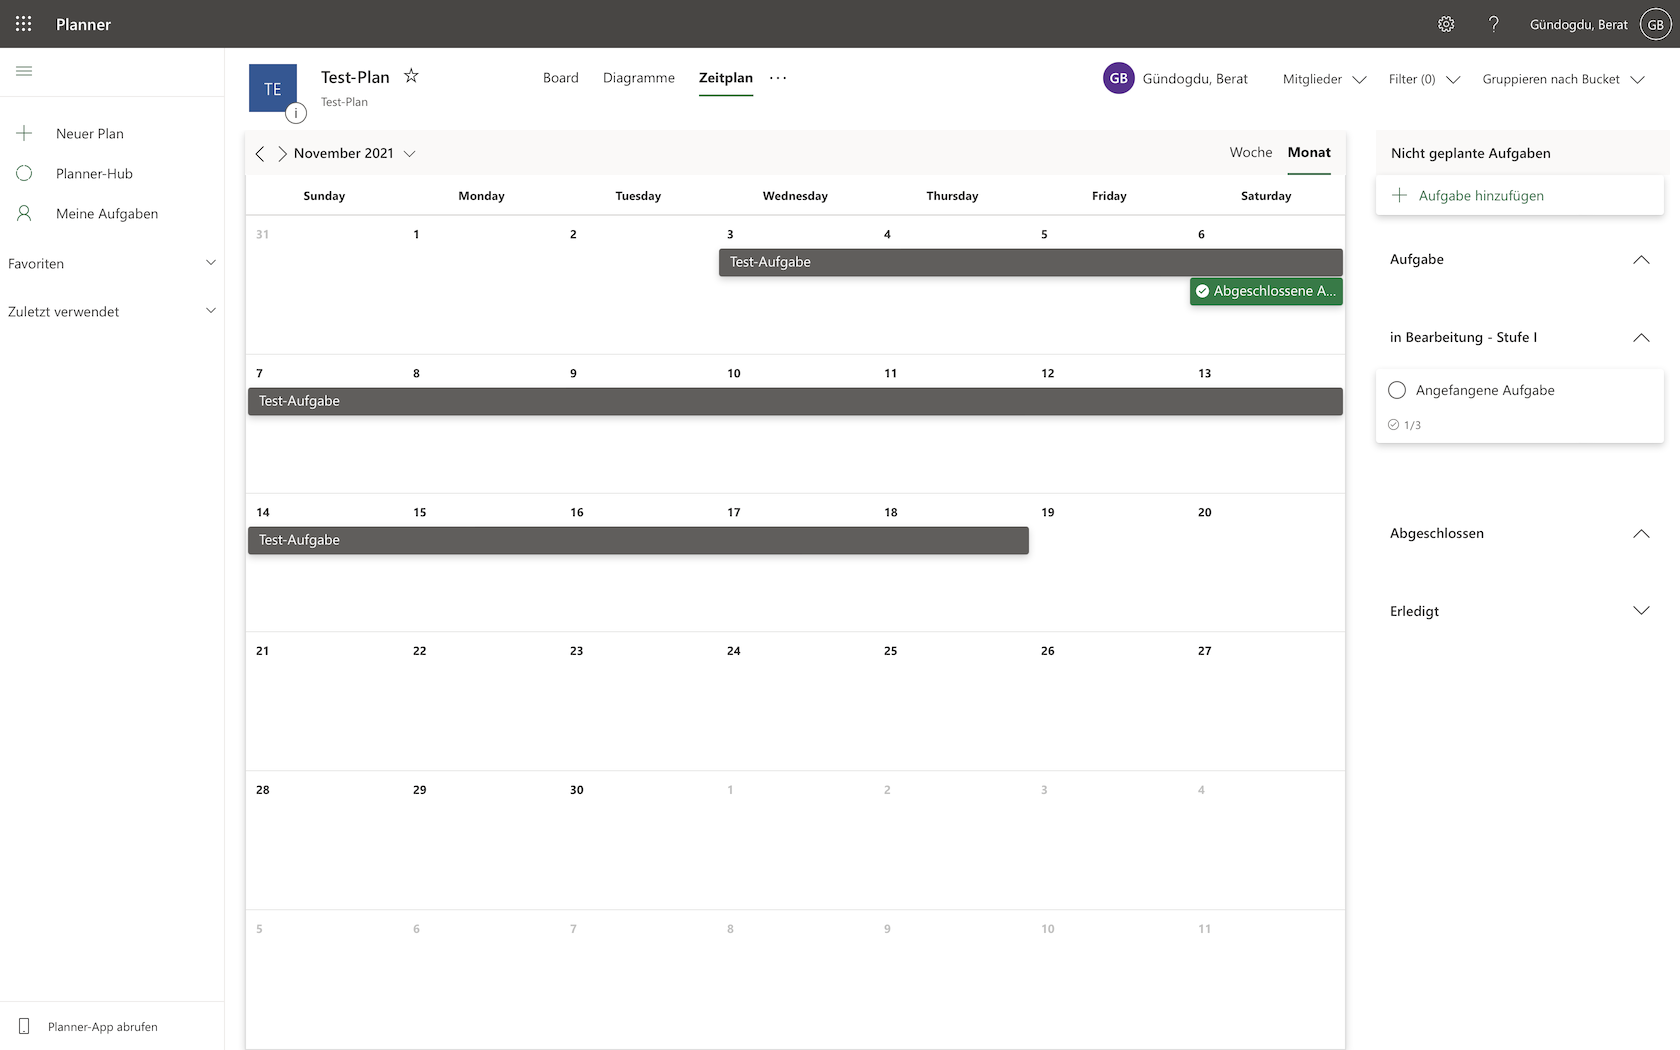The width and height of the screenshot is (1680, 1050).
Task: Open the Filter (0) dropdown
Action: click(1424, 79)
